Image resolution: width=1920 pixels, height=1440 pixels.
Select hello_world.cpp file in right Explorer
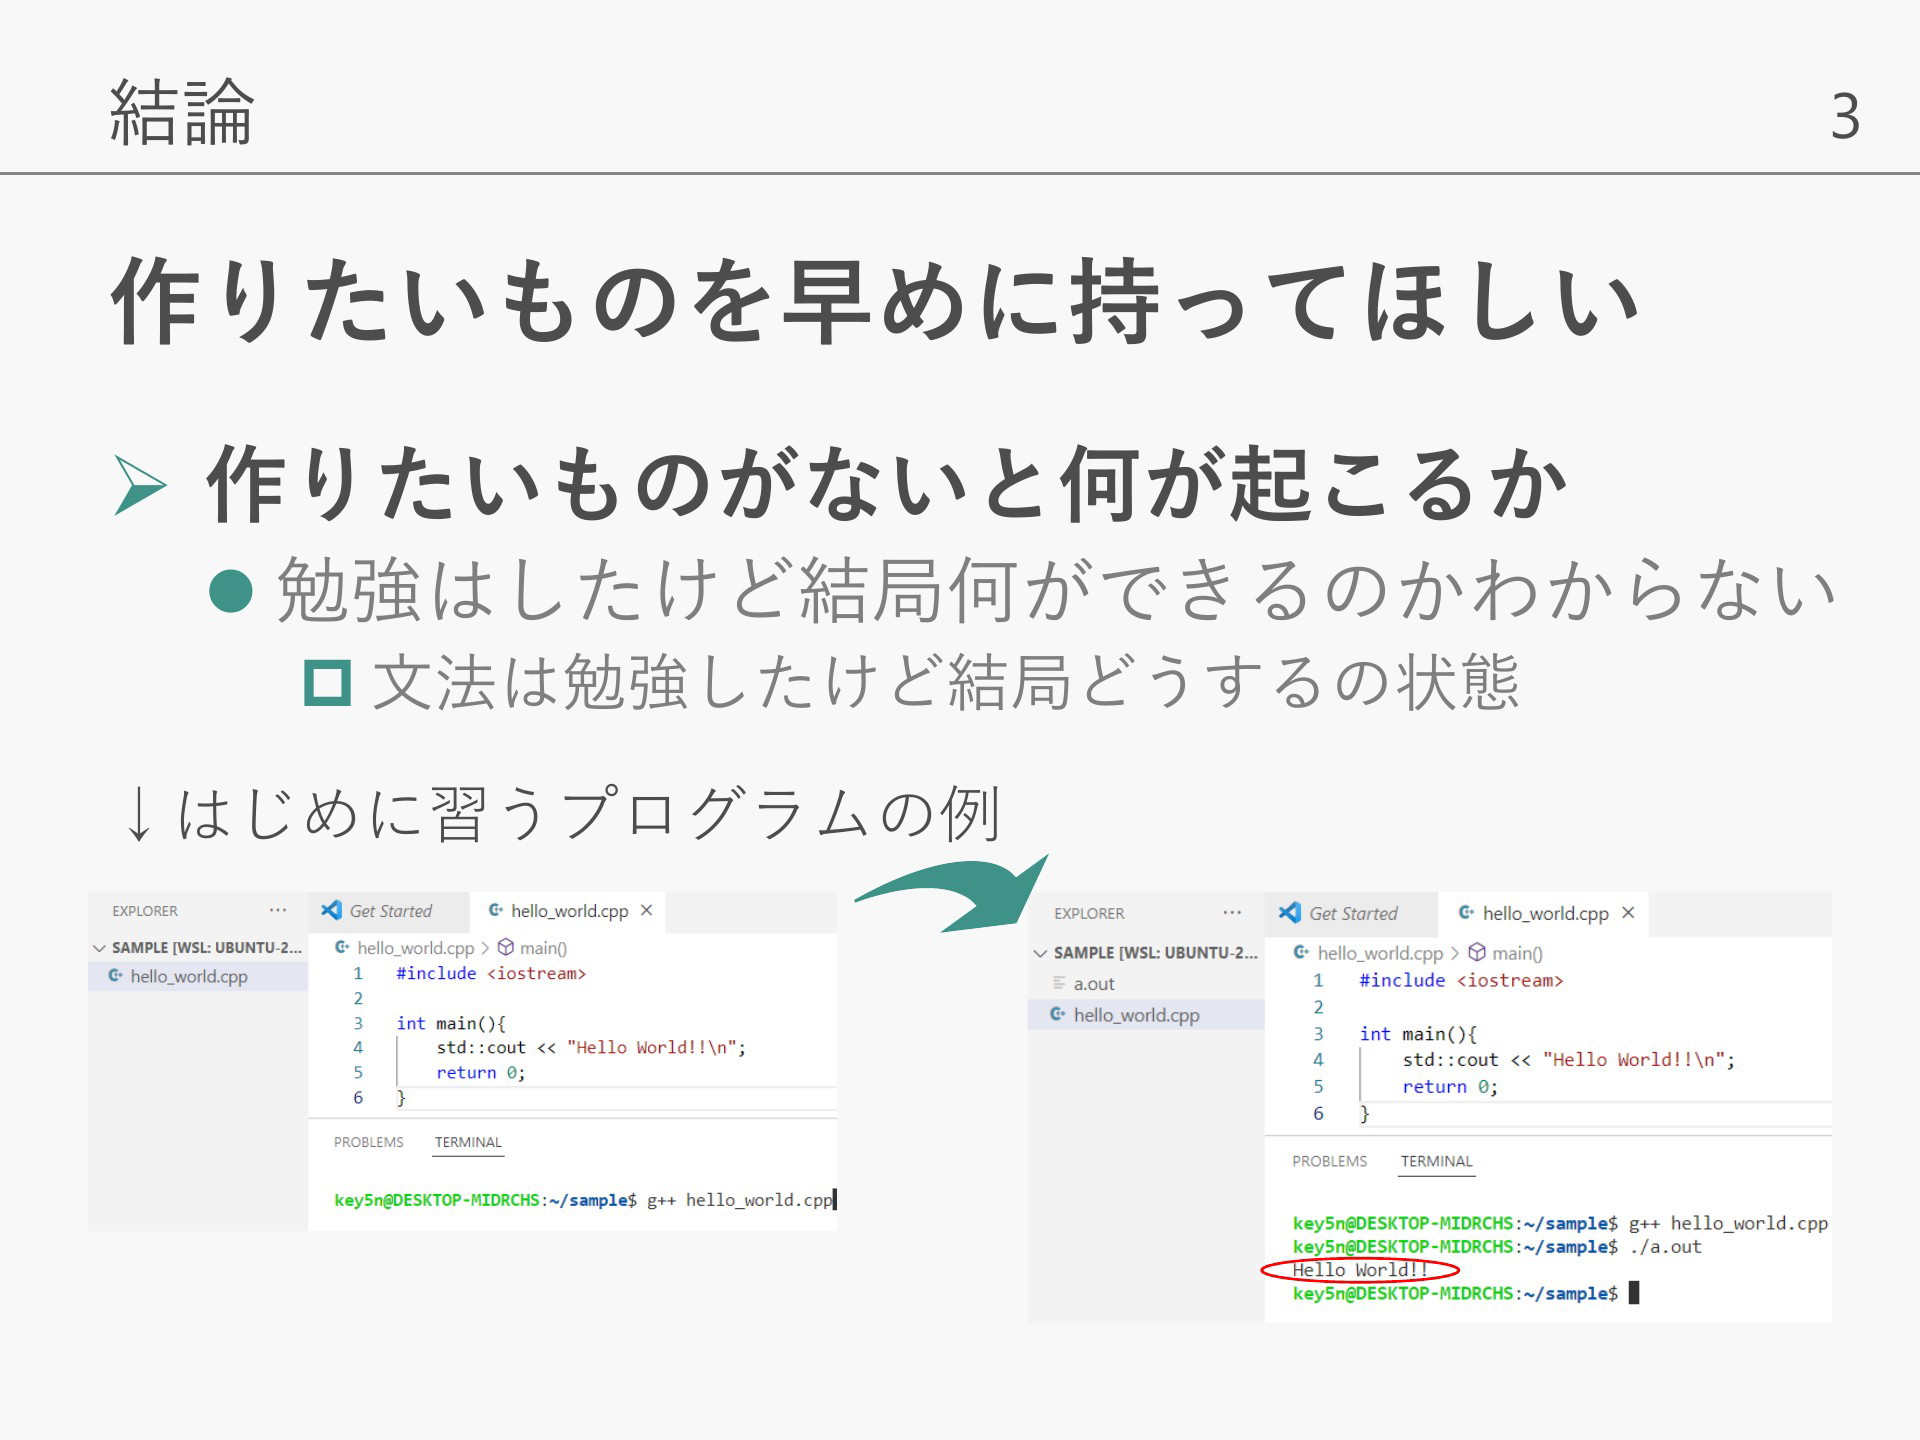click(1146, 1015)
